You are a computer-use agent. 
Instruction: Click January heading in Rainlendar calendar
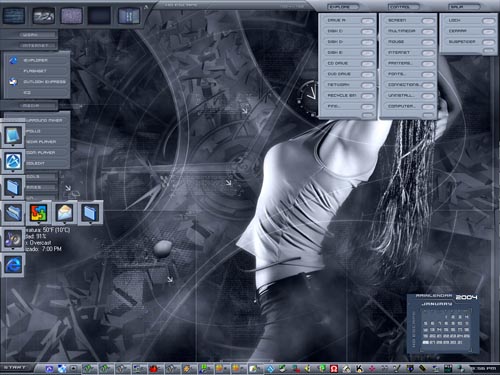(437, 304)
